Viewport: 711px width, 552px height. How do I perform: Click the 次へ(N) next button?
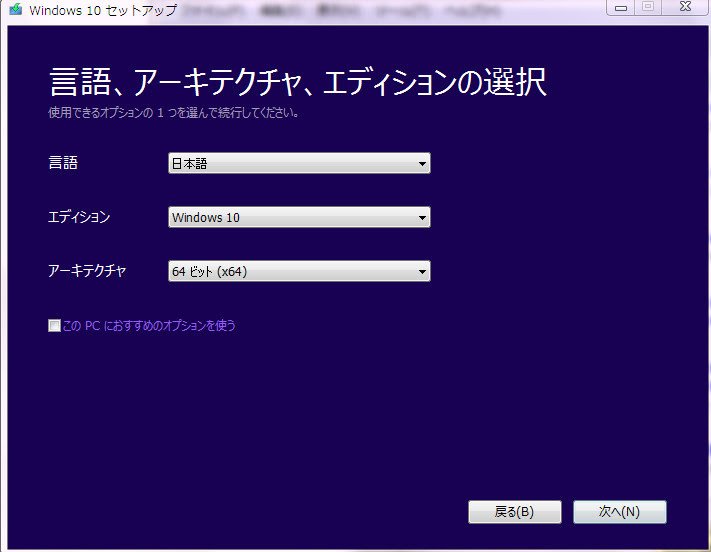tap(620, 512)
